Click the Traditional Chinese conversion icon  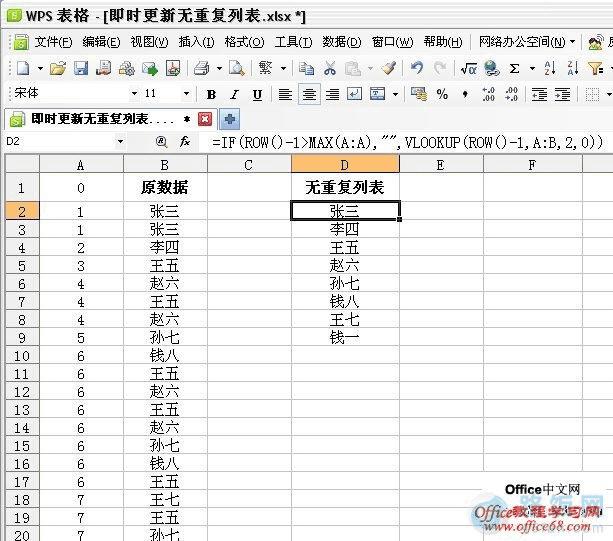[265, 69]
